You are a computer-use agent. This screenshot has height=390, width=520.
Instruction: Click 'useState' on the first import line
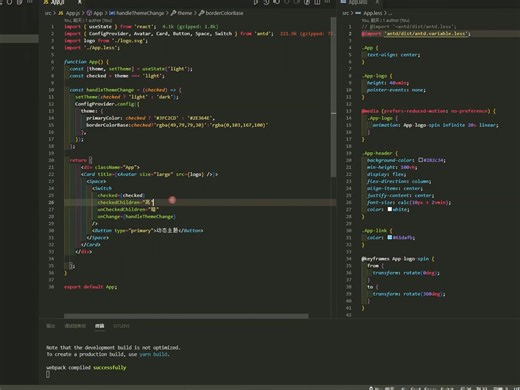100,27
